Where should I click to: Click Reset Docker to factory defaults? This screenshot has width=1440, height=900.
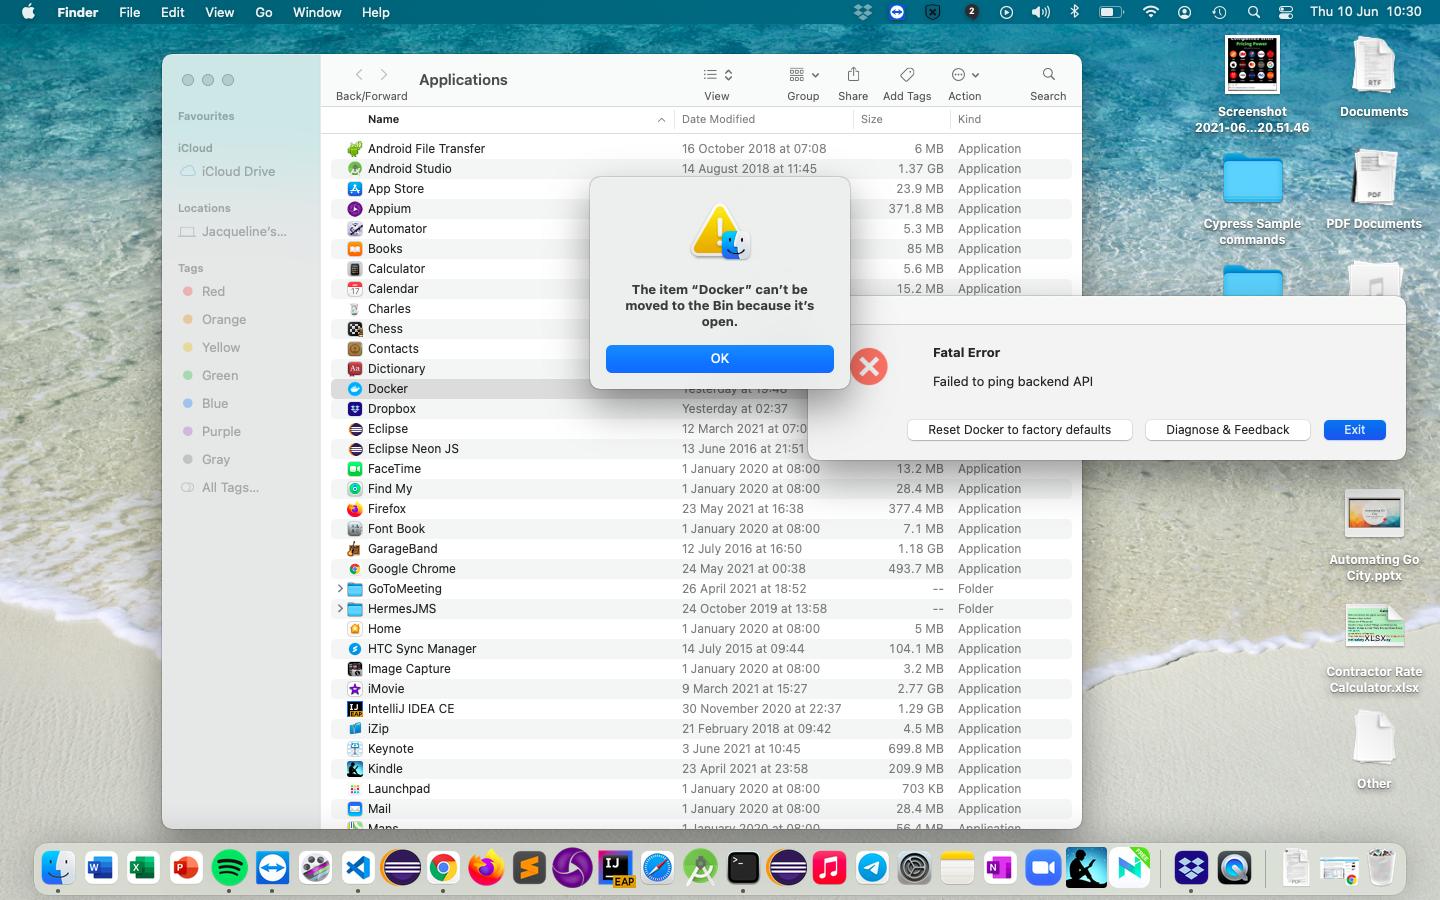pos(1020,430)
